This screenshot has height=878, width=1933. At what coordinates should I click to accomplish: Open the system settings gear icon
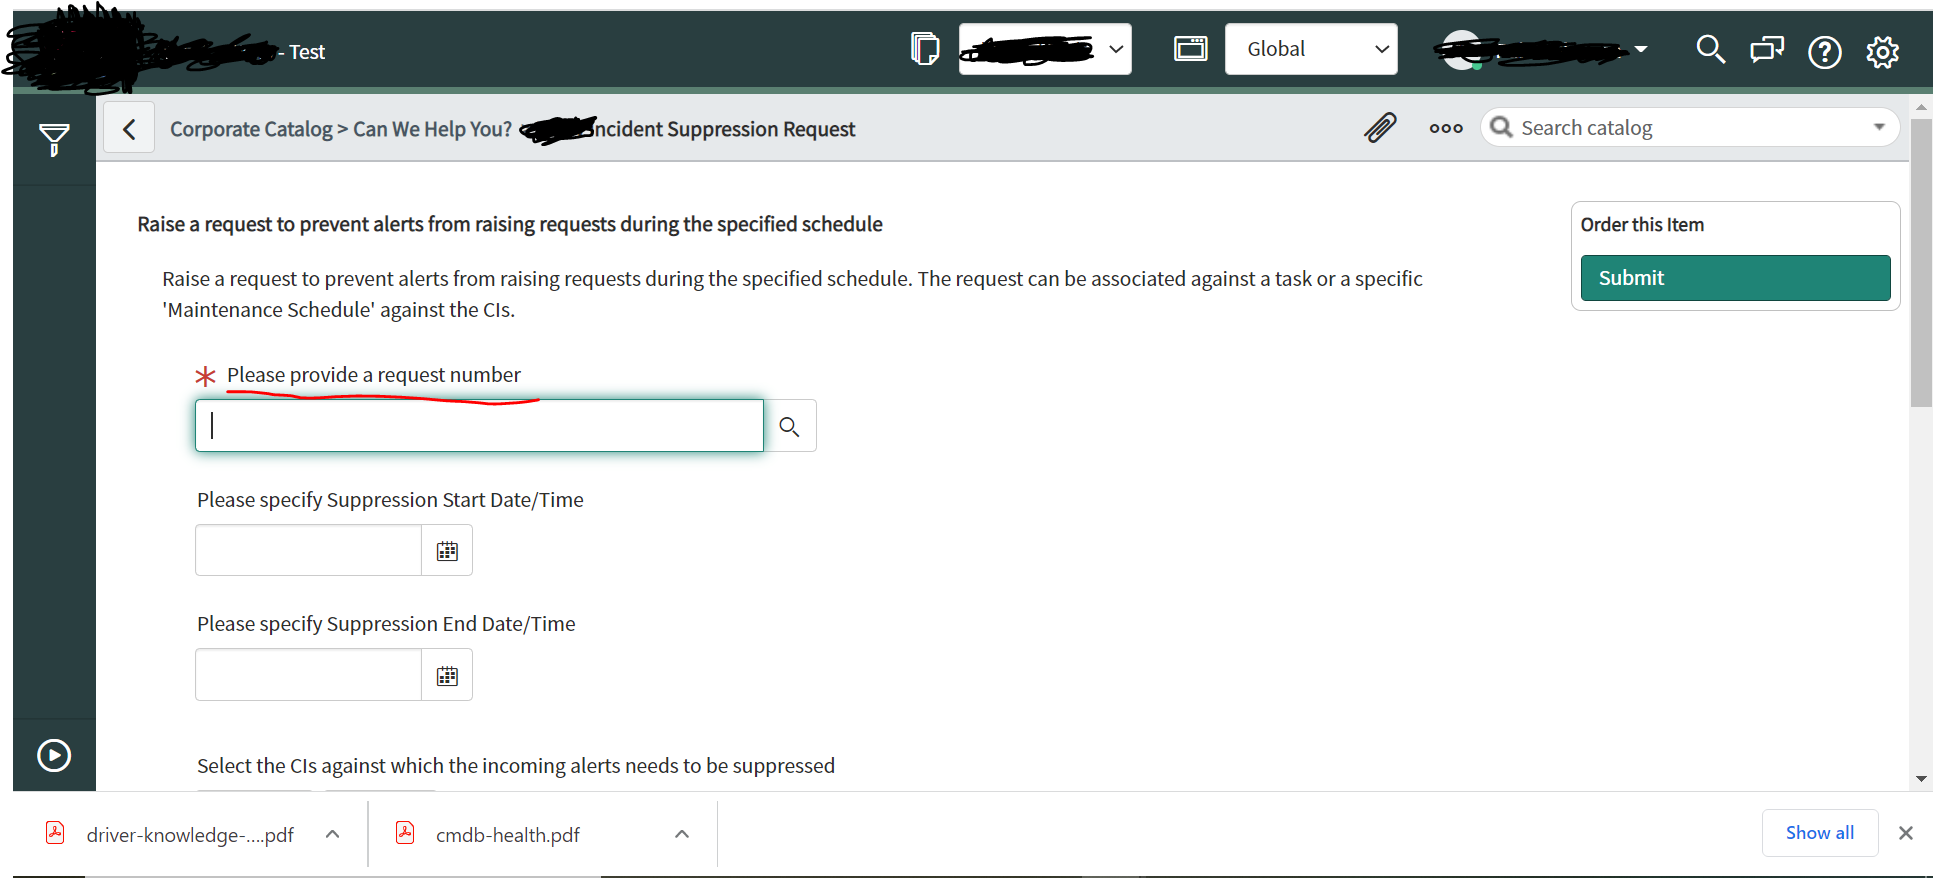[x=1882, y=51]
